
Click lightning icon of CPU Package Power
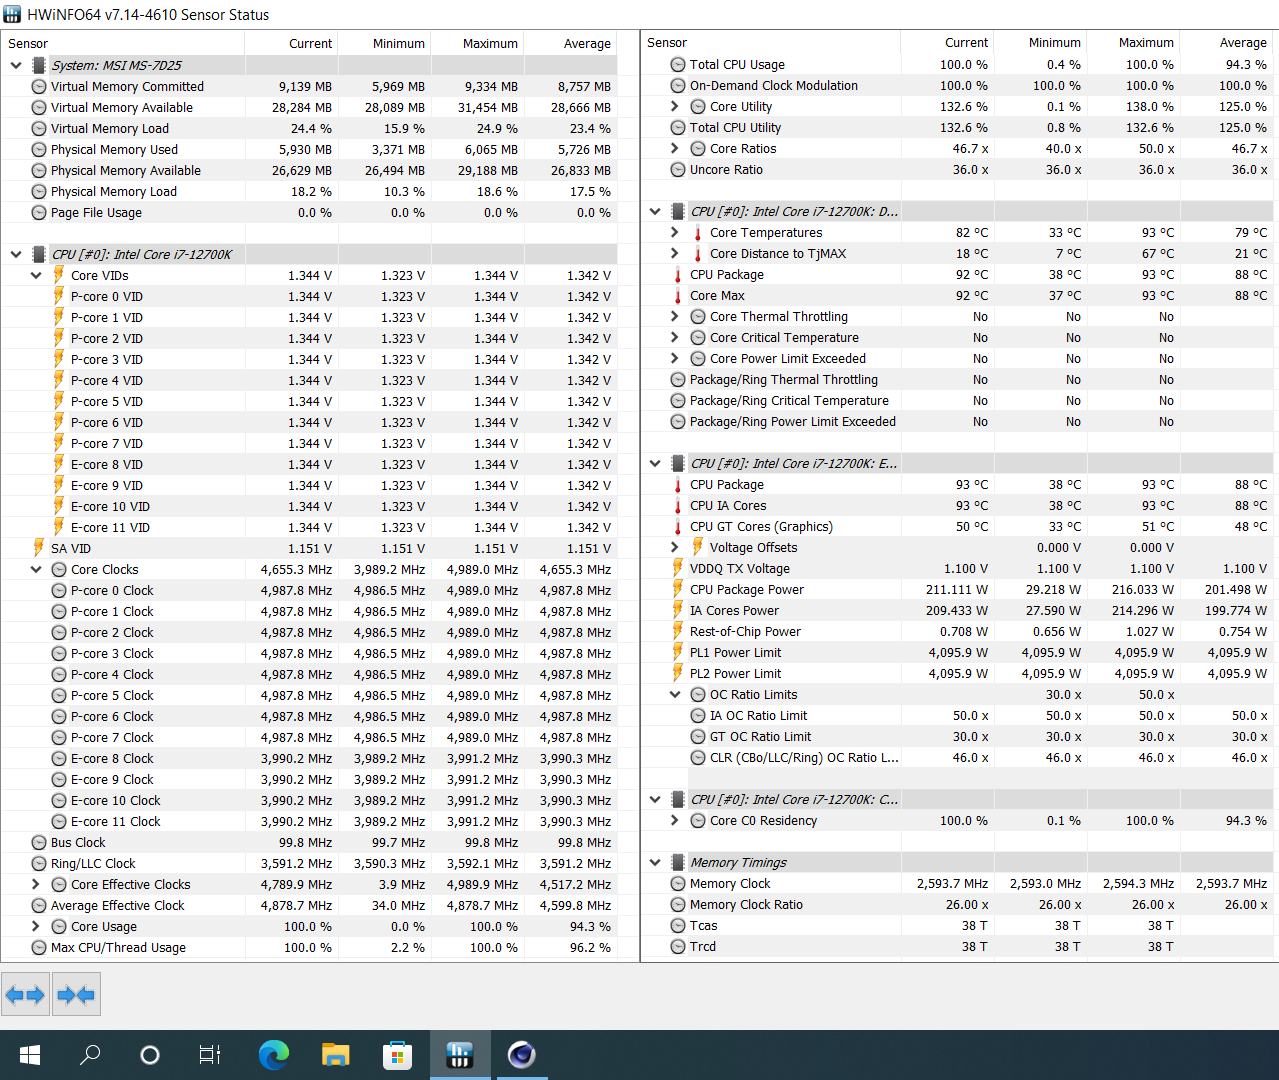678,589
